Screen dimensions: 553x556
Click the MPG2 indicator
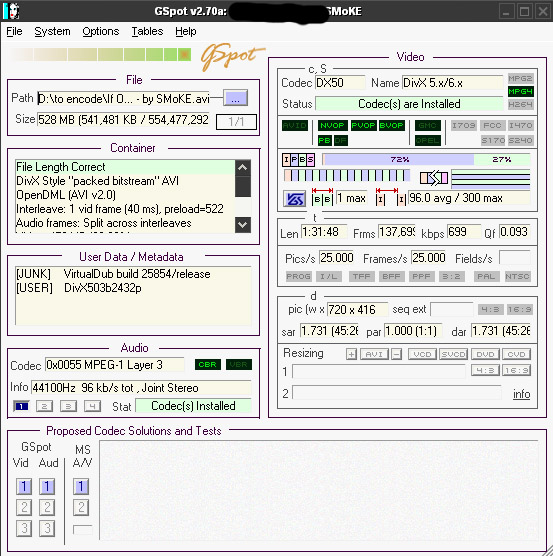coord(520,78)
